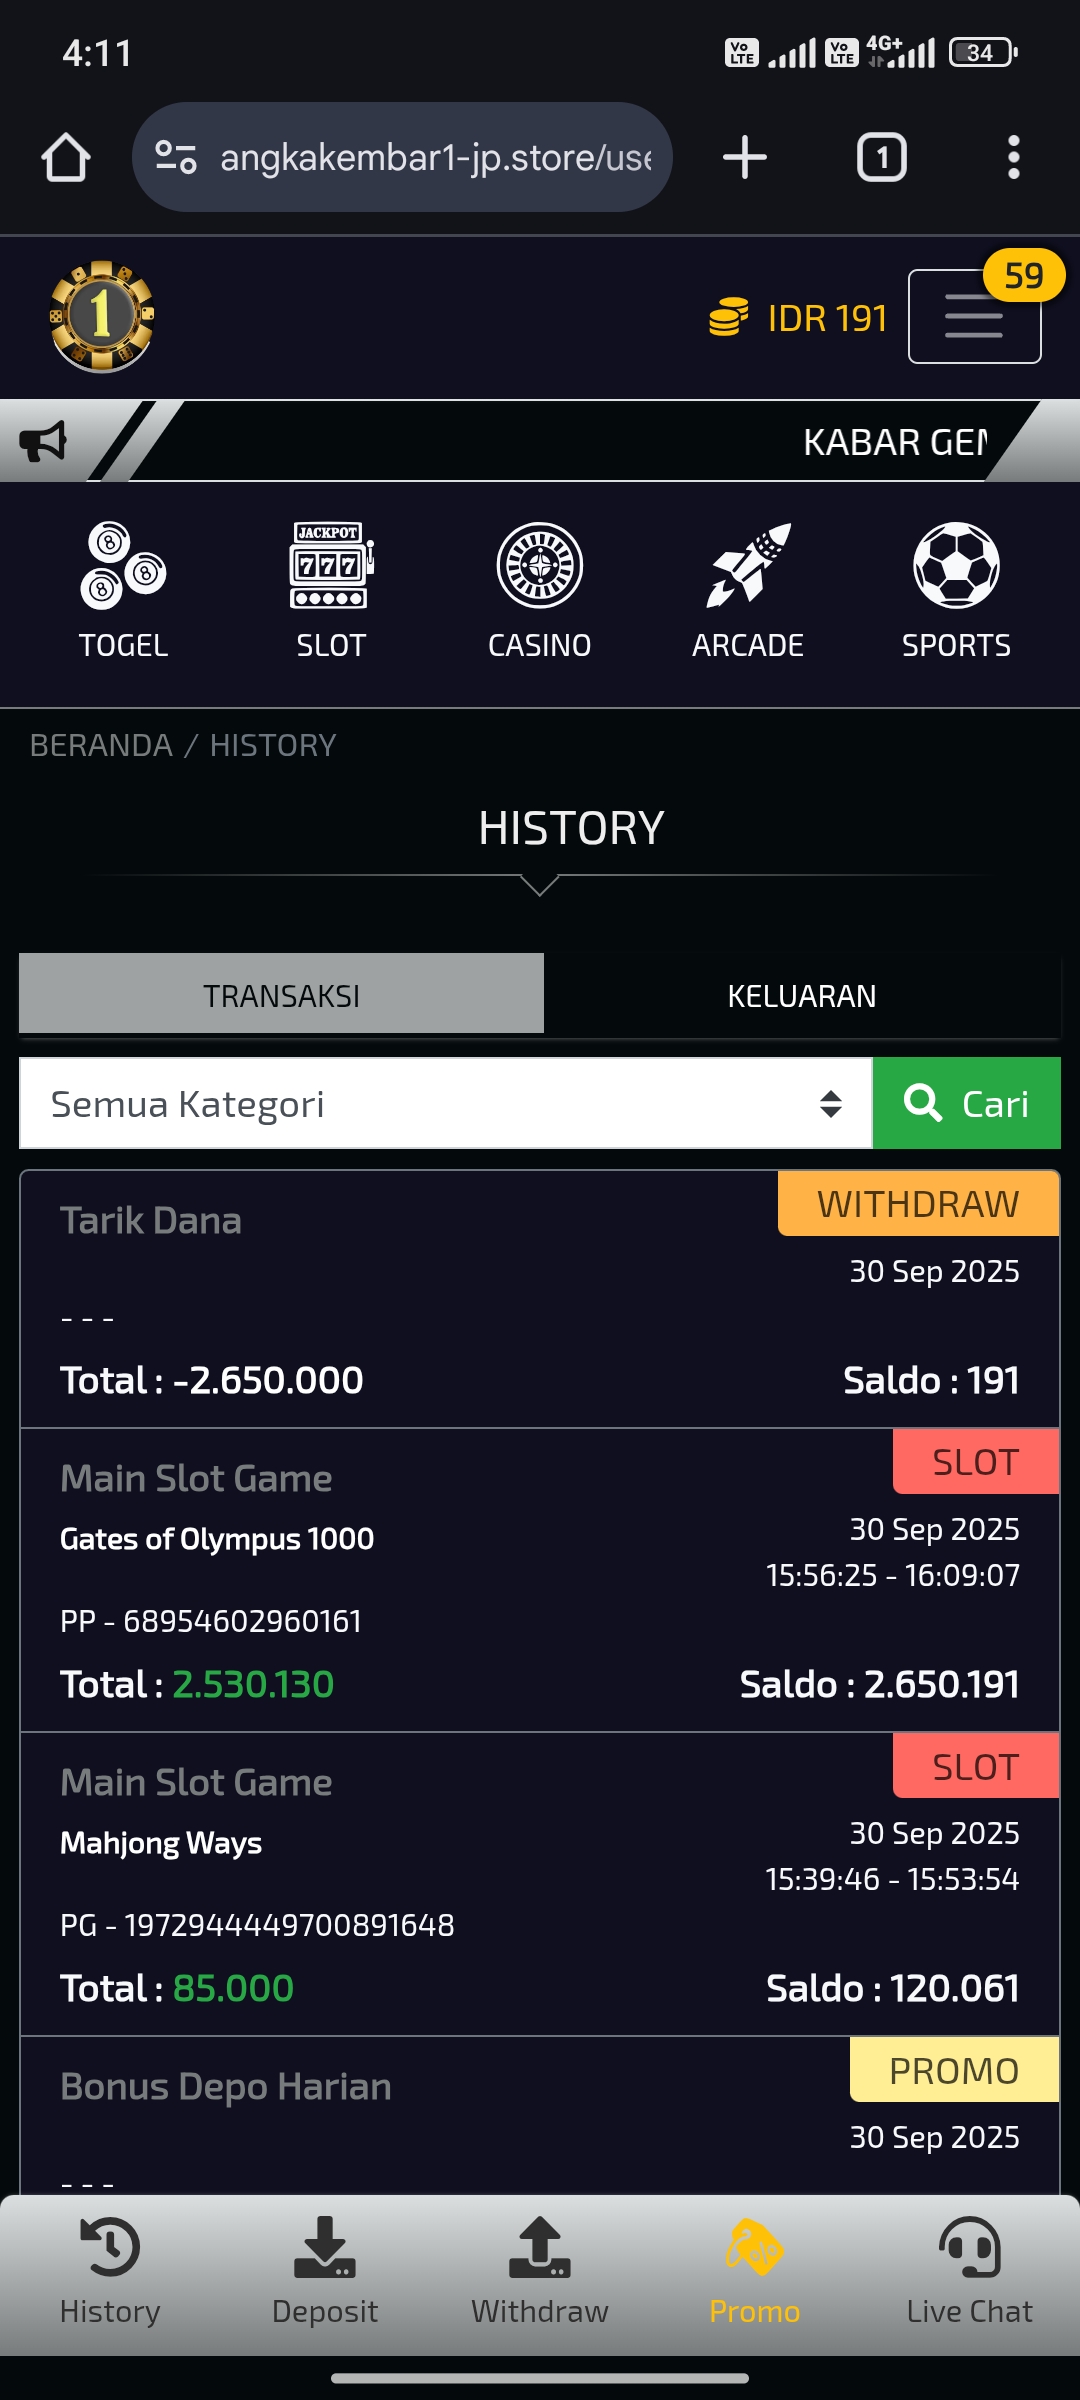1080x2400 pixels.
Task: Click the BERANDA breadcrumb link
Action: (x=101, y=745)
